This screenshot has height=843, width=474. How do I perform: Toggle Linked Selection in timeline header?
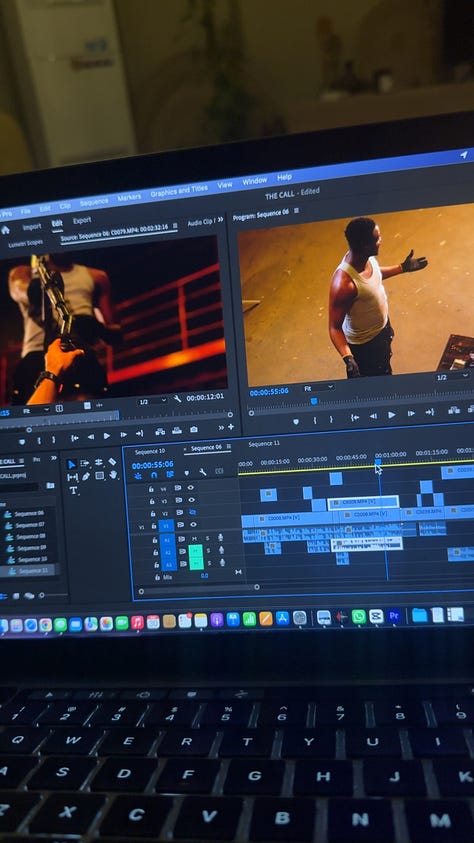[170, 474]
